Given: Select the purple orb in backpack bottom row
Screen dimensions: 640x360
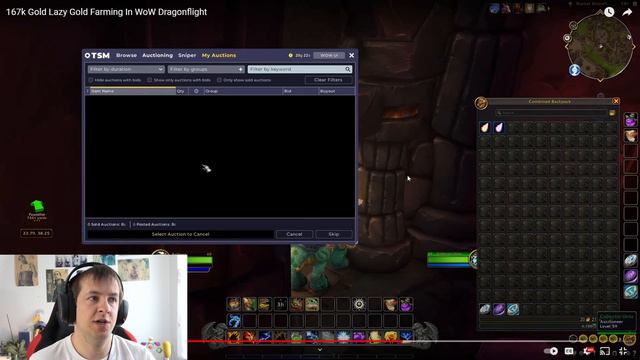Looking at the screenshot, I should point(499,309).
